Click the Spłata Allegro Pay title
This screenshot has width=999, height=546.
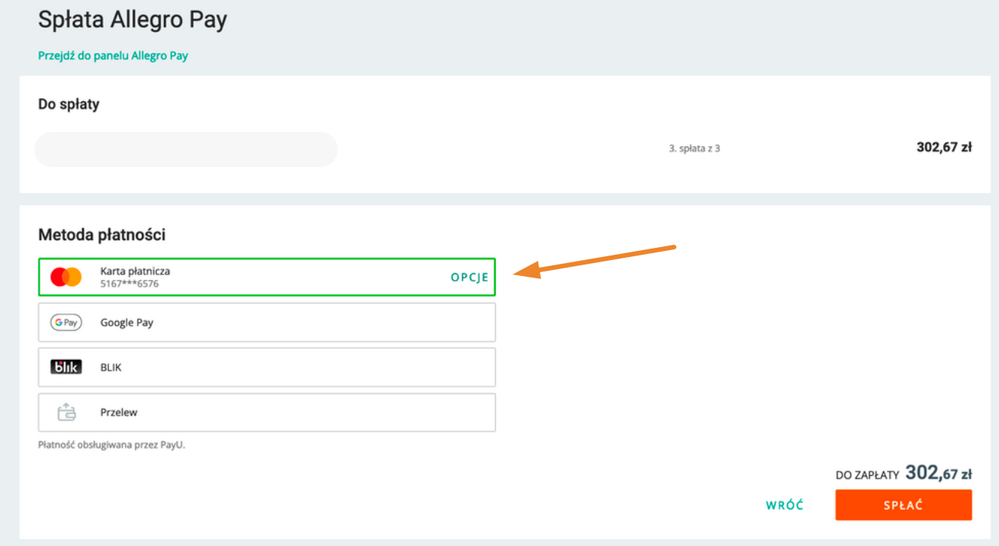(133, 20)
